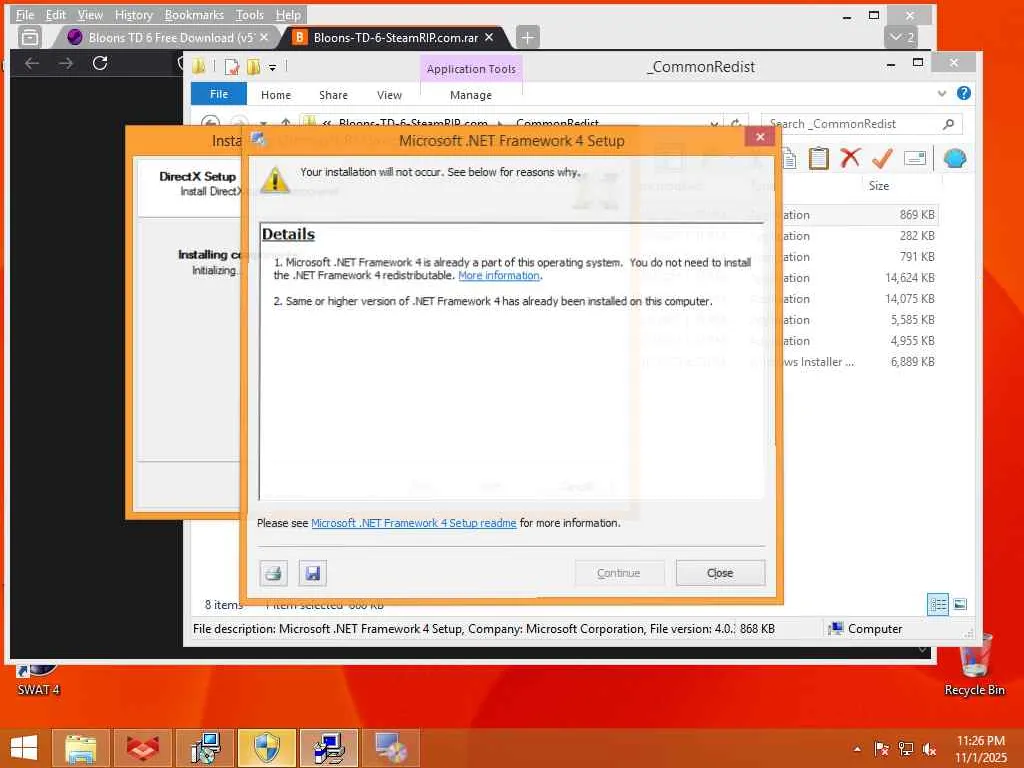Viewport: 1024px width, 768px height.
Task: Click the magnifier icon in Explorer search box
Action: (948, 123)
